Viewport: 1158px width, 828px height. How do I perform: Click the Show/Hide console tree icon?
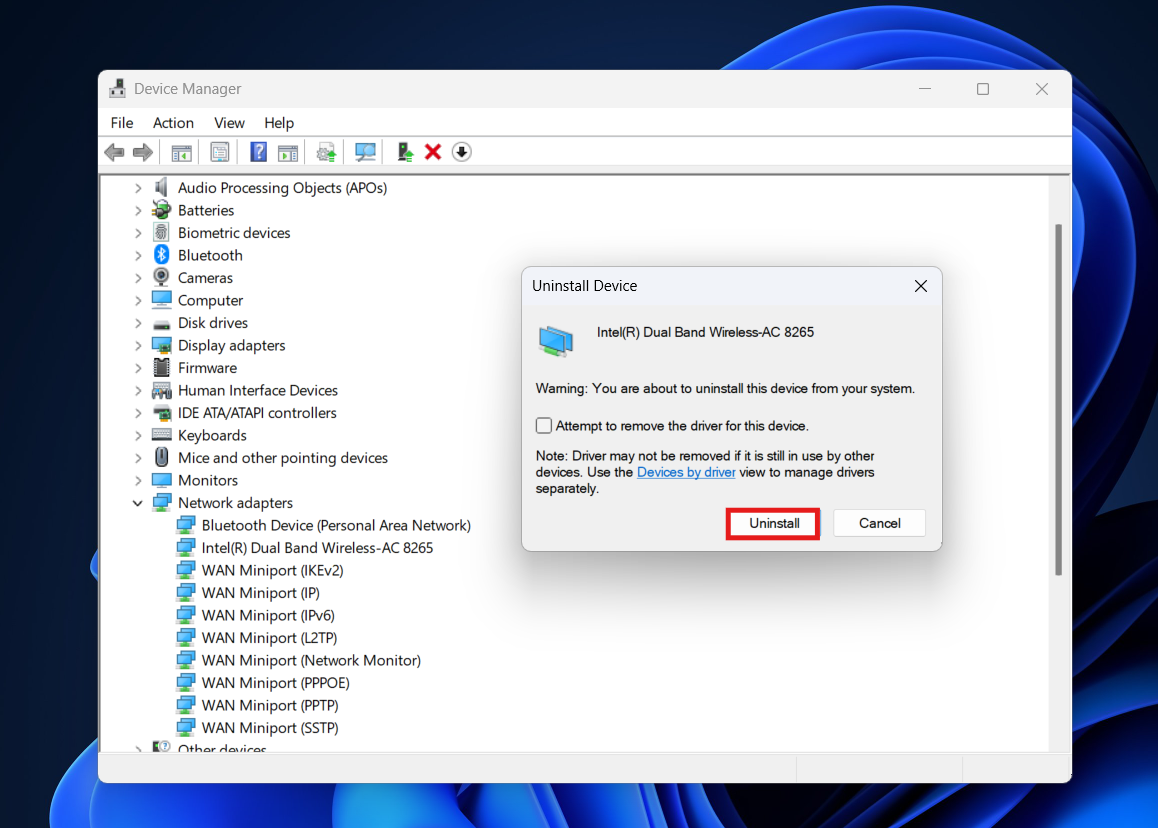(181, 151)
